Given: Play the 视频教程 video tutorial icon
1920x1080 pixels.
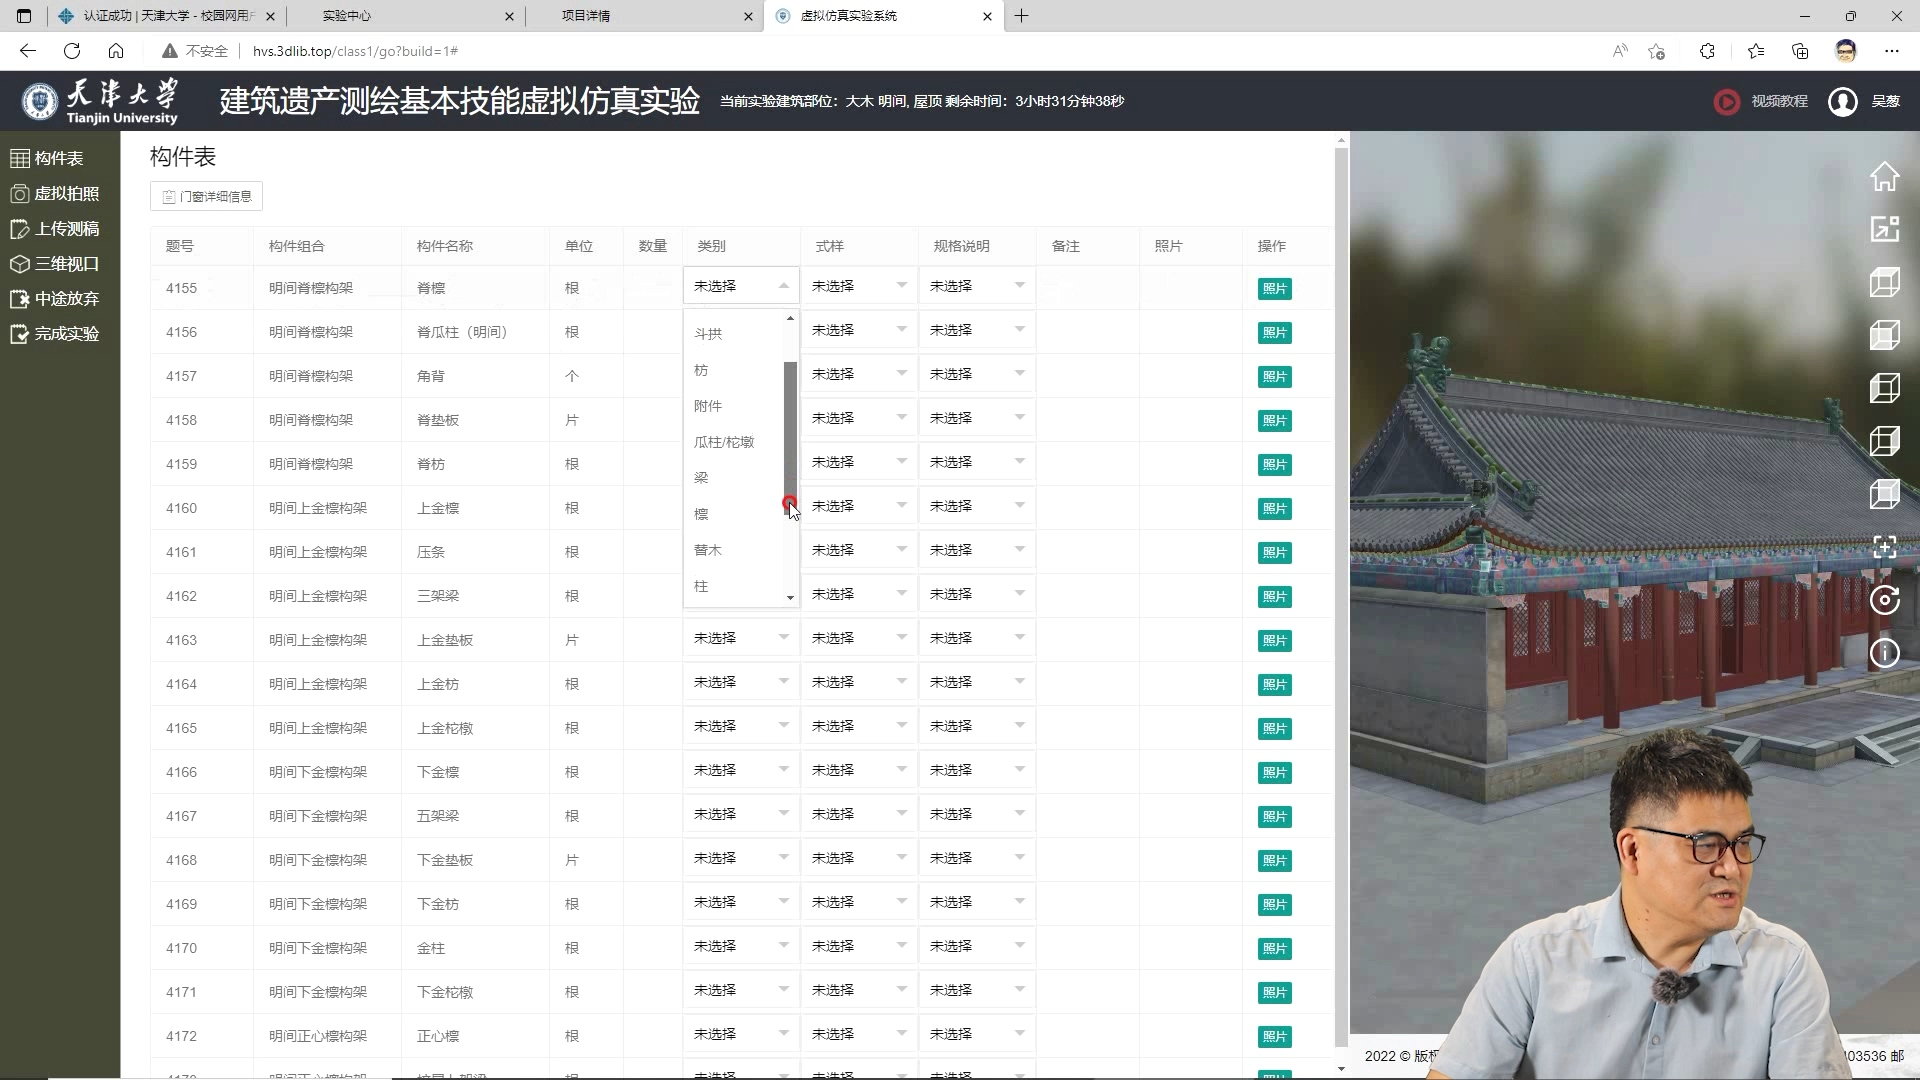Looking at the screenshot, I should coord(1726,101).
